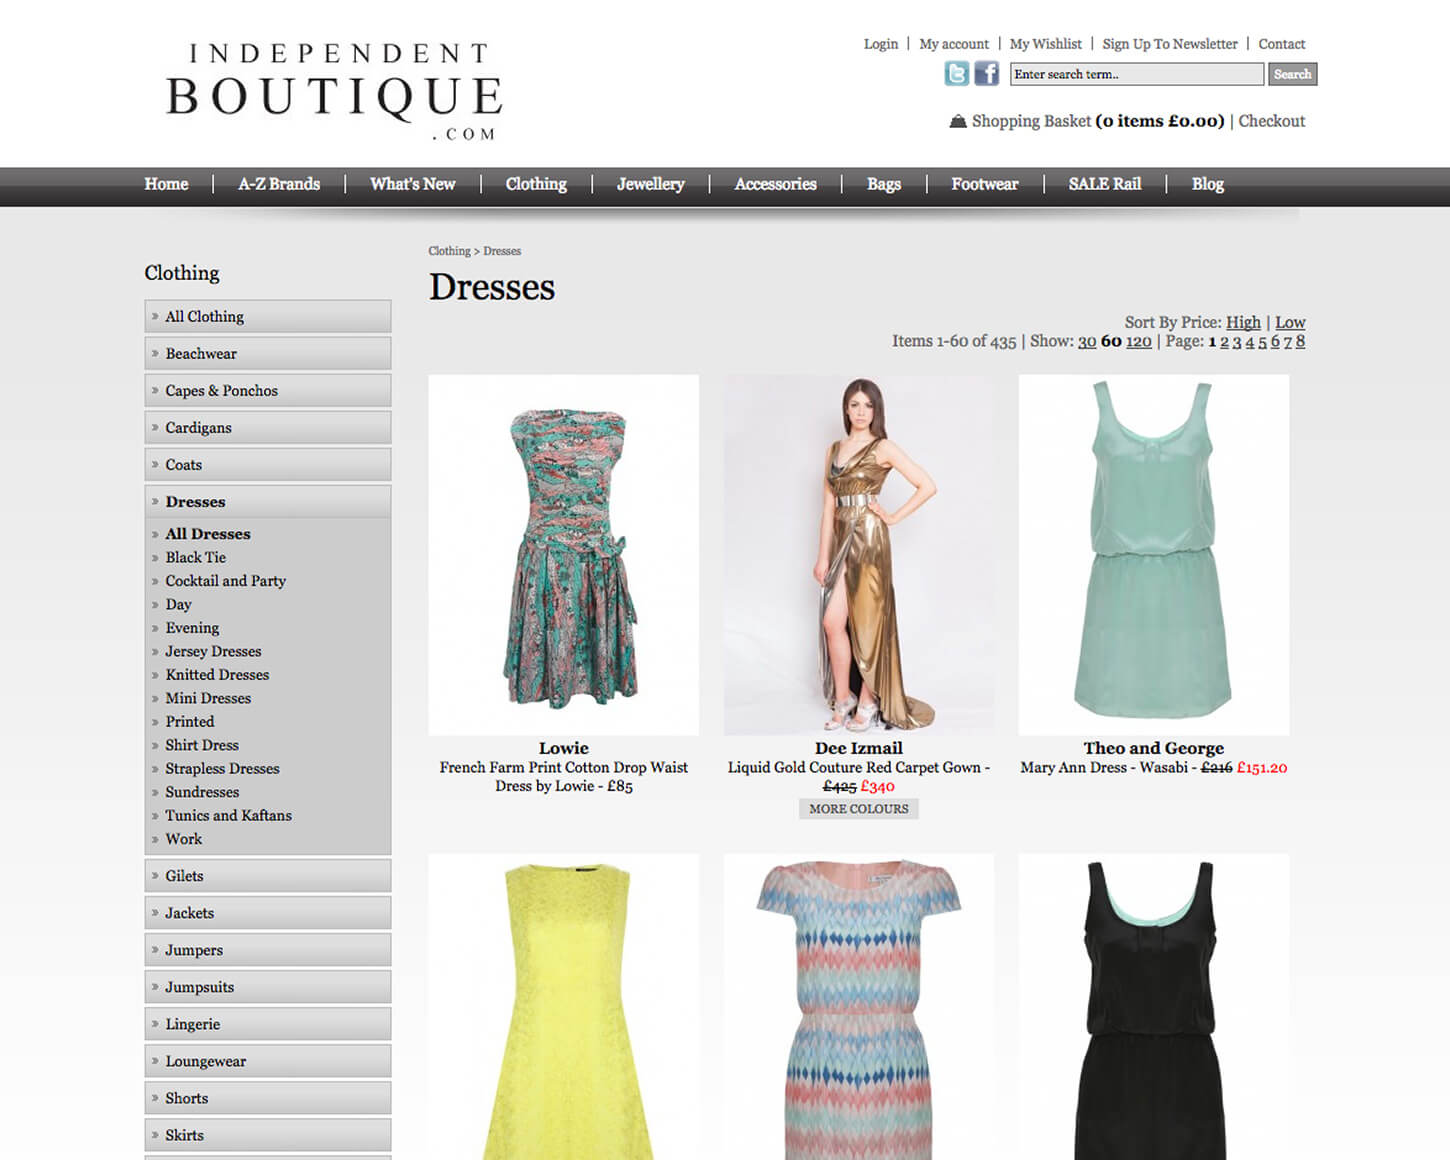Click the search term input field
Image resolution: width=1450 pixels, height=1160 pixels.
coord(1137,74)
